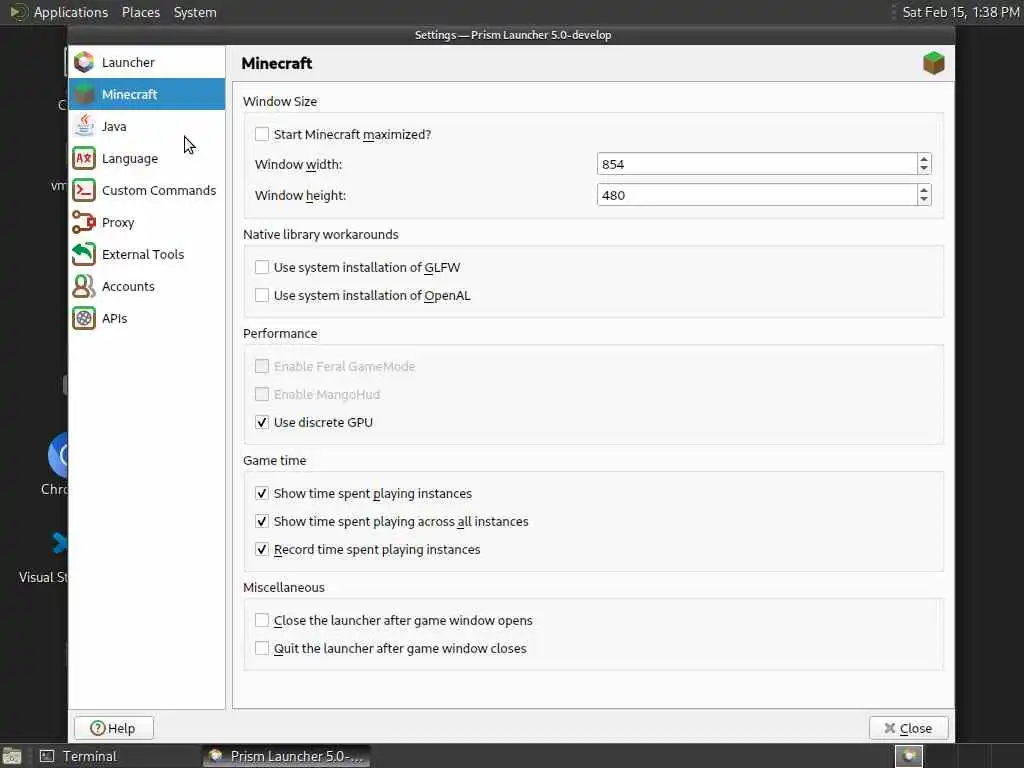Toggle Show time spent playing instances
This screenshot has width=1024, height=768.
[x=262, y=493]
